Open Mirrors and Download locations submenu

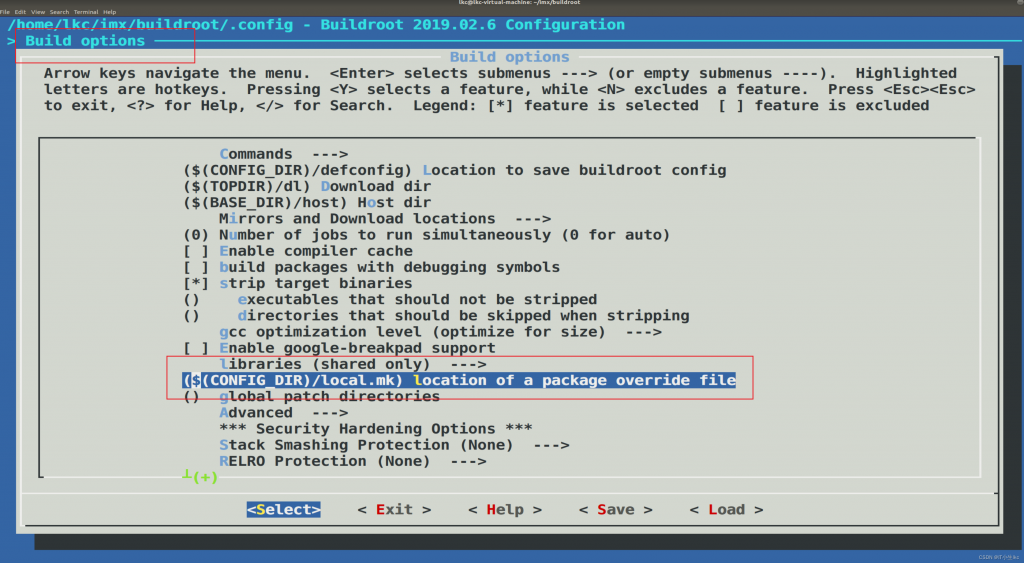[385, 219]
